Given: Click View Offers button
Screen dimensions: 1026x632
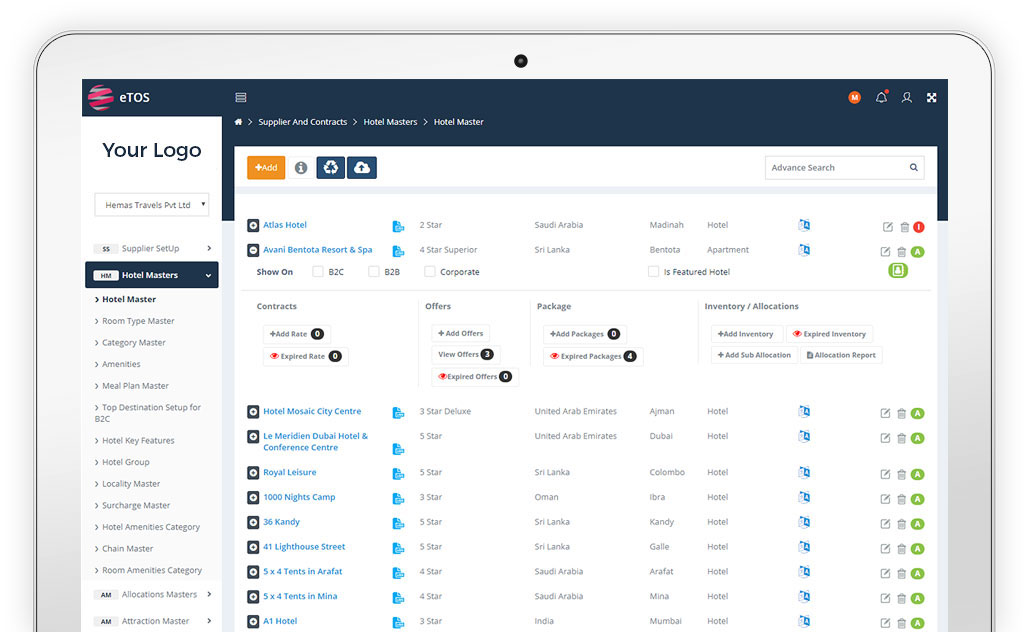Looking at the screenshot, I should click(x=465, y=355).
